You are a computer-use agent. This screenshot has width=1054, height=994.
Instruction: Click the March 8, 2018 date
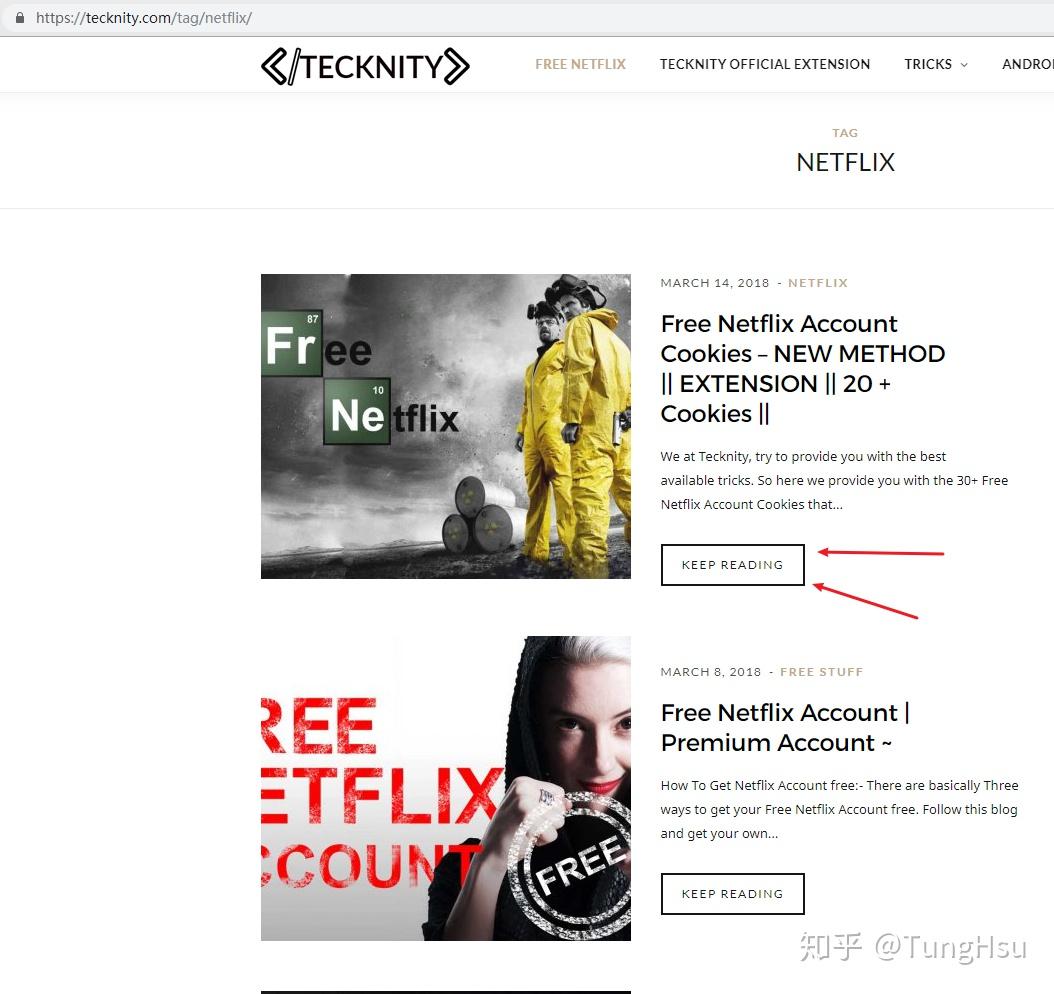pyautogui.click(x=711, y=672)
